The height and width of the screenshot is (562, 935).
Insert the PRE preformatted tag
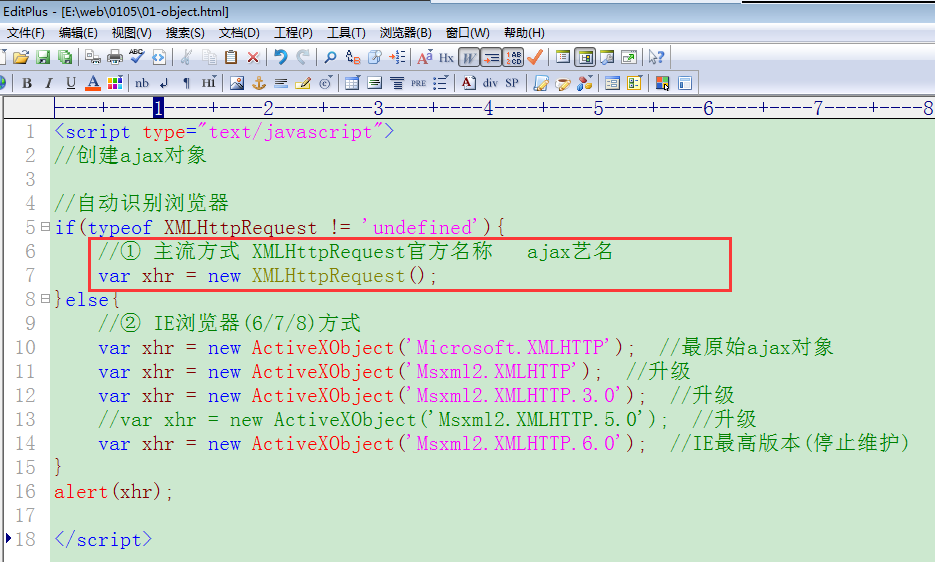click(419, 83)
